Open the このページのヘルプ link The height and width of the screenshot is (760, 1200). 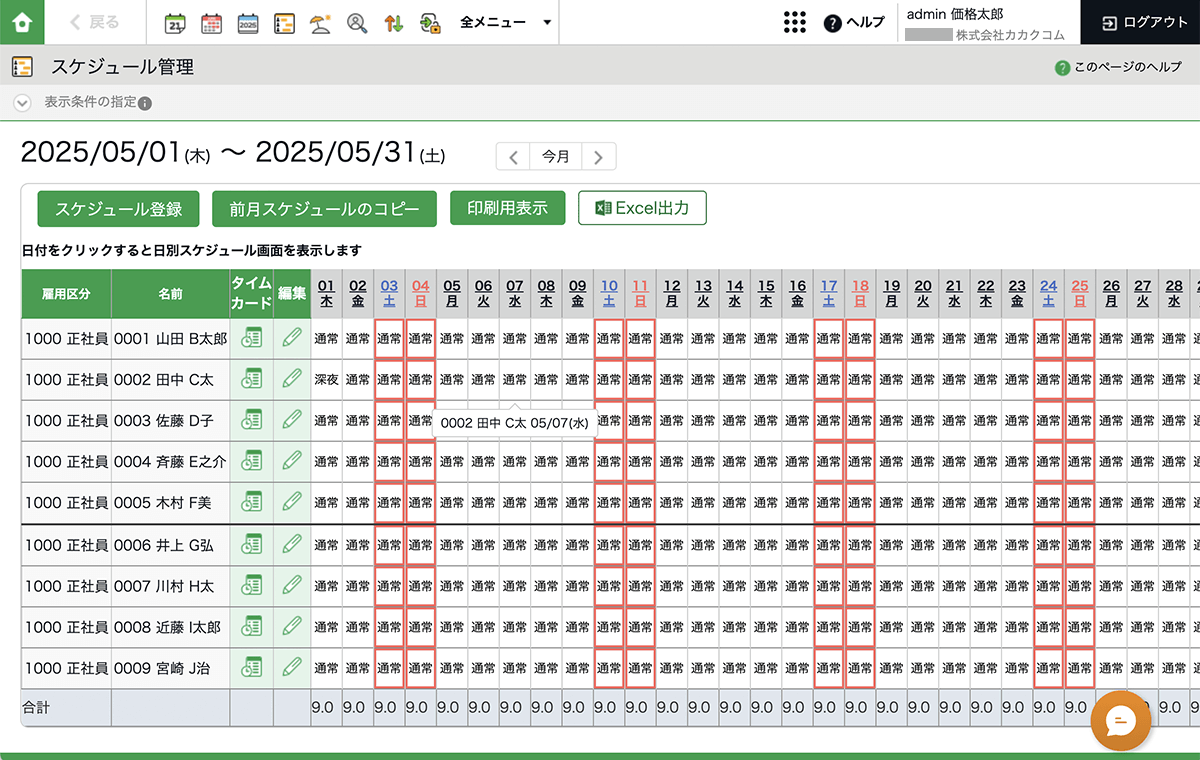pos(1118,68)
